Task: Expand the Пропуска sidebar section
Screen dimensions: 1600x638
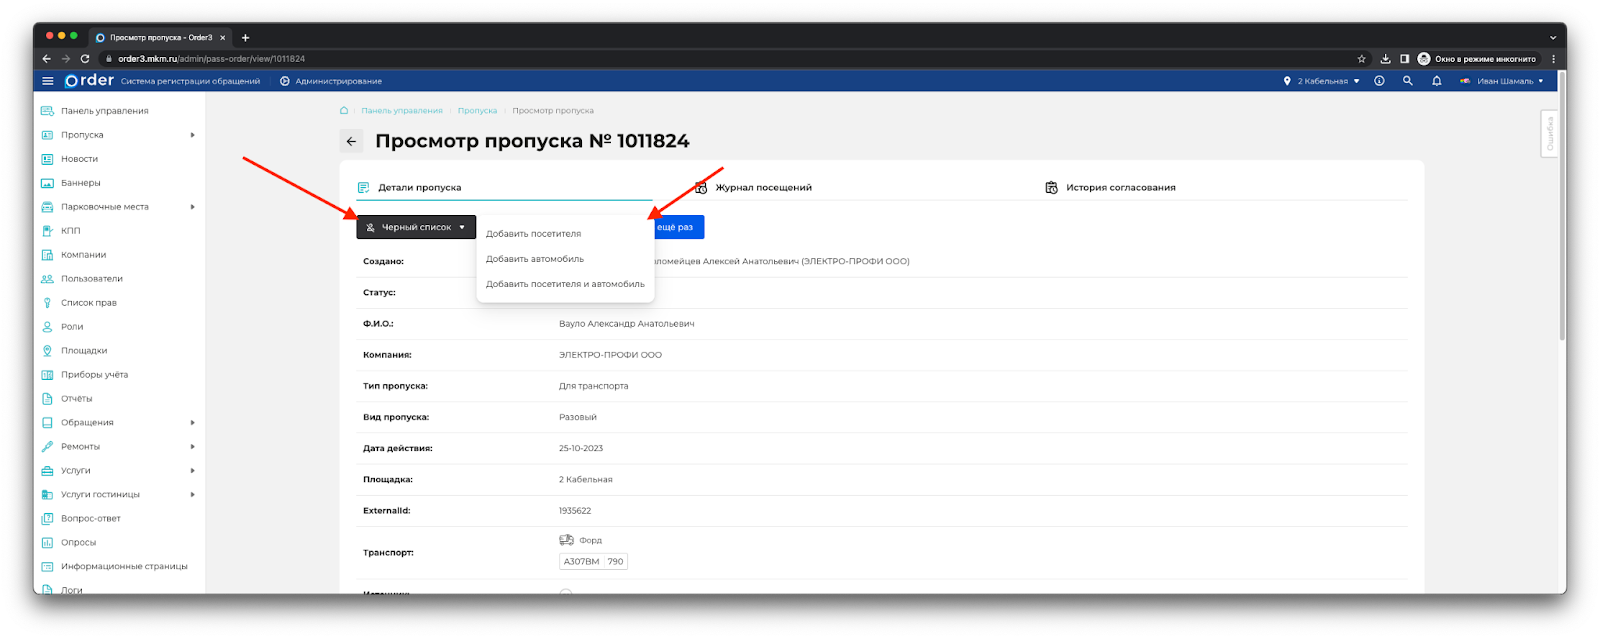Action: tap(82, 135)
